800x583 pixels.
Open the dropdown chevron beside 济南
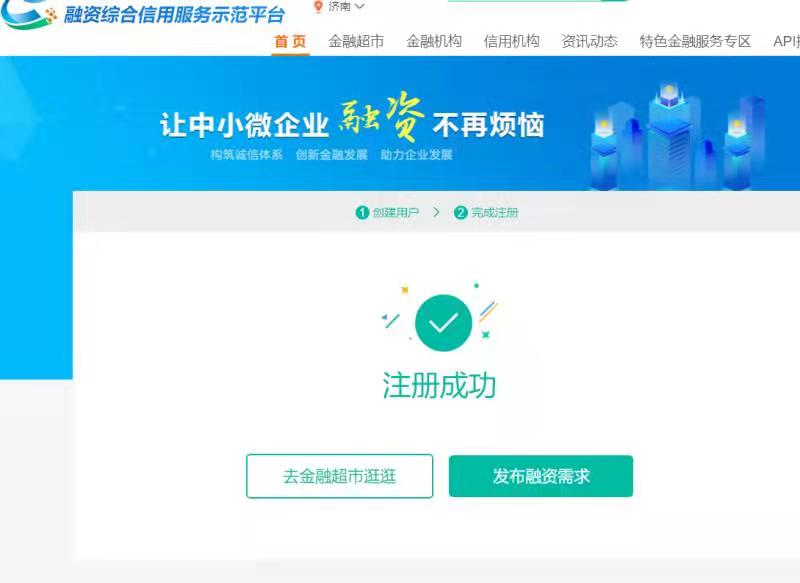tap(360, 6)
